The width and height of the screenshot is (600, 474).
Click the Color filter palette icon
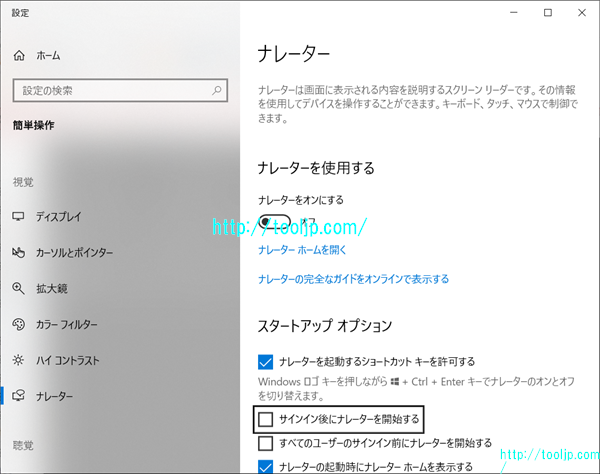click(18, 324)
